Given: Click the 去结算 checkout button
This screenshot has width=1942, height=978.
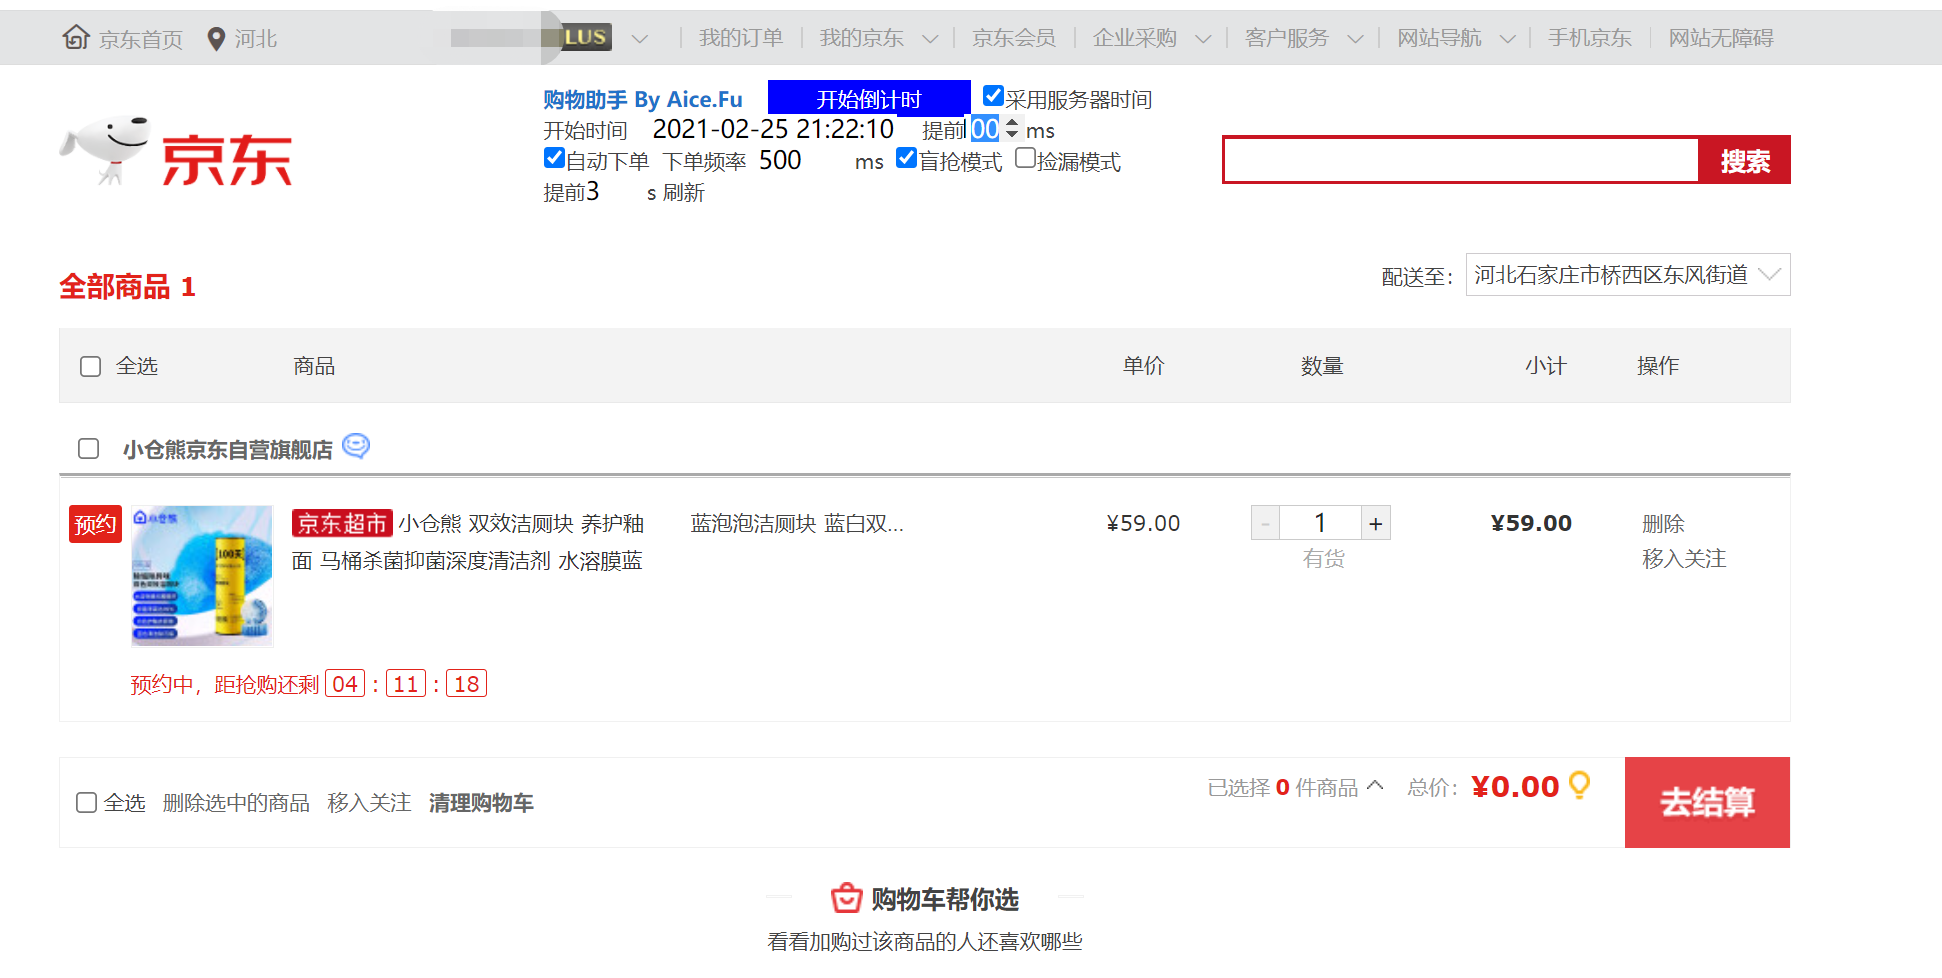Looking at the screenshot, I should point(1707,802).
